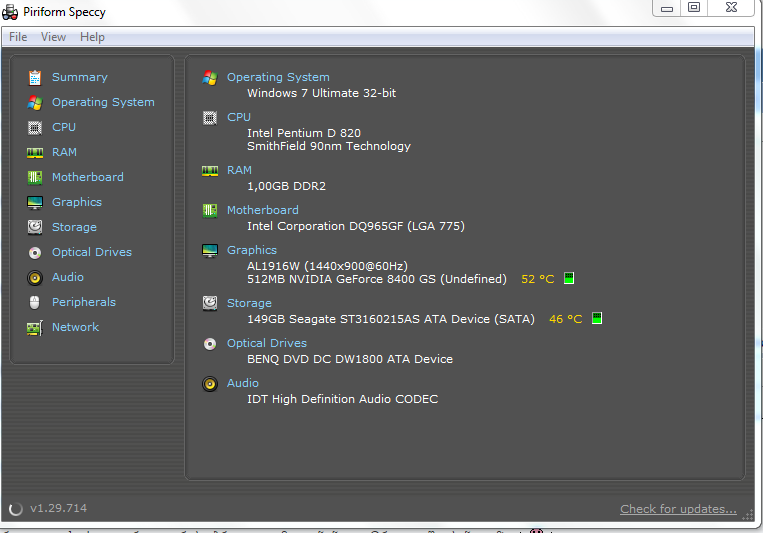Click the Motherboard icon in summary panel
763x533 pixels.
pyautogui.click(x=210, y=211)
